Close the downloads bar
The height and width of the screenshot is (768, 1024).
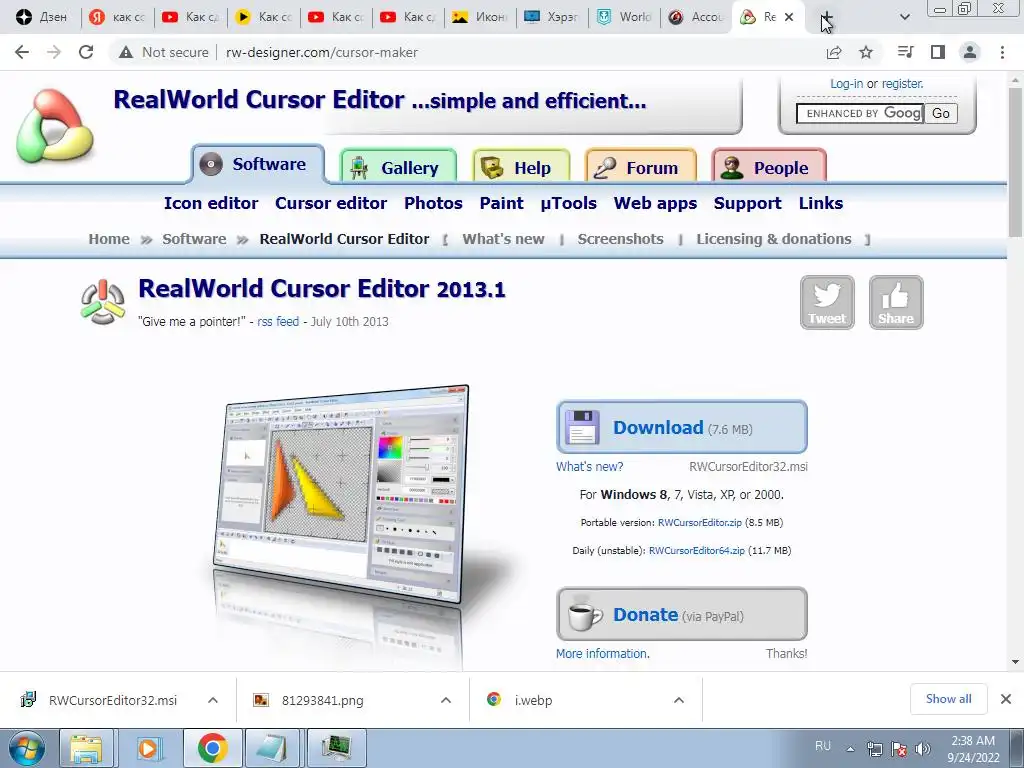click(1006, 699)
